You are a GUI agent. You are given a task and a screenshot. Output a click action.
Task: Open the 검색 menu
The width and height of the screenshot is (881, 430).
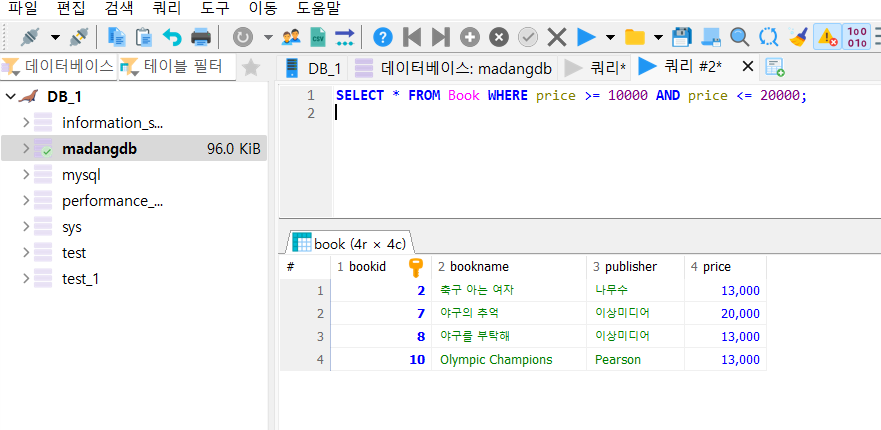pyautogui.click(x=120, y=8)
